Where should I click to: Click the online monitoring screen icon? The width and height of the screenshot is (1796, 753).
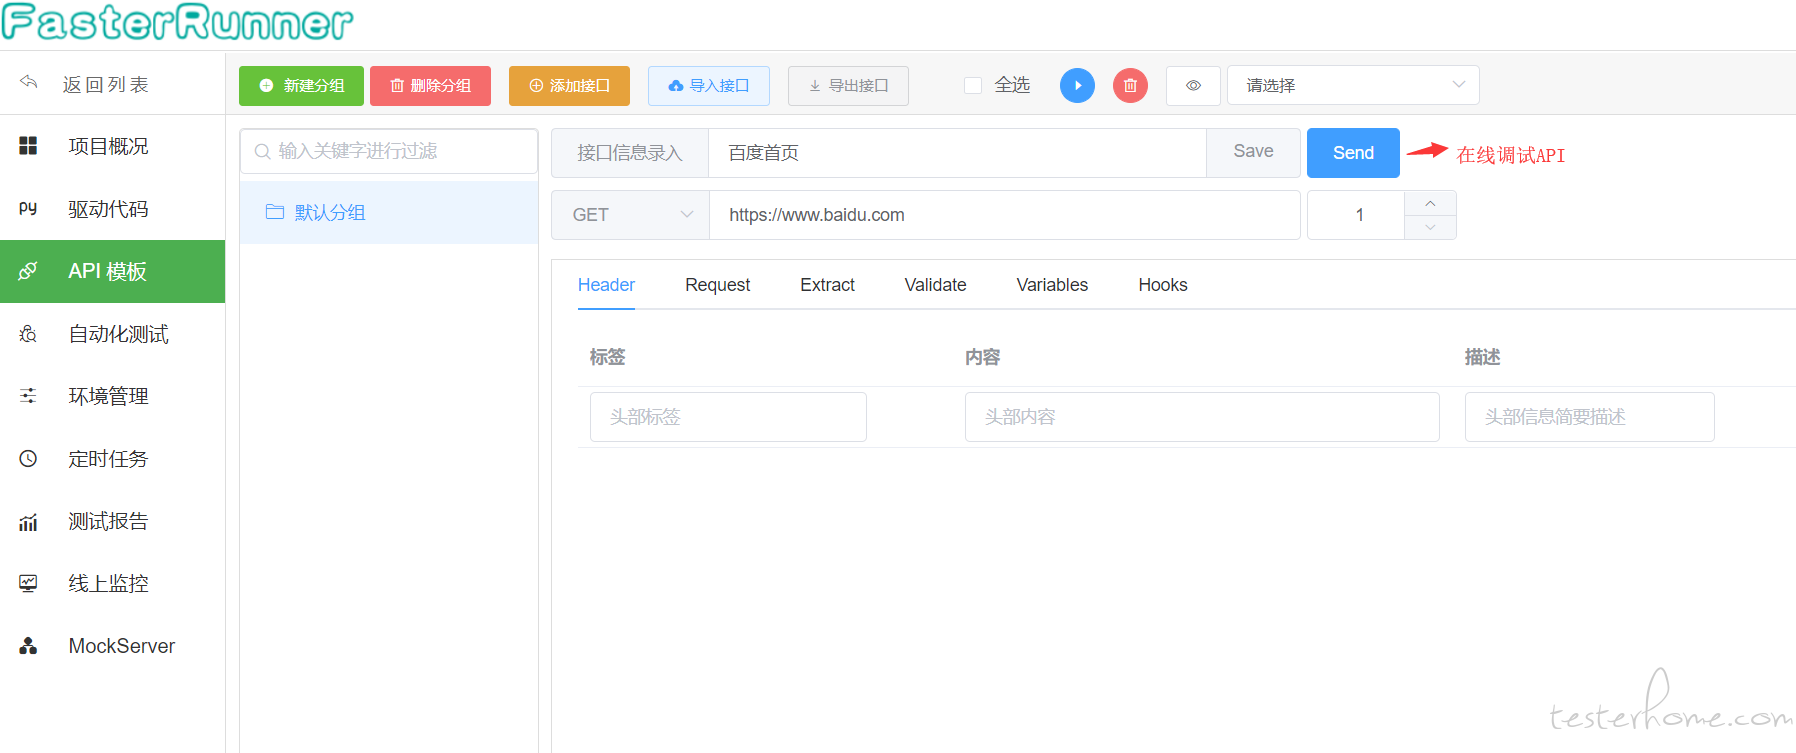tap(28, 583)
